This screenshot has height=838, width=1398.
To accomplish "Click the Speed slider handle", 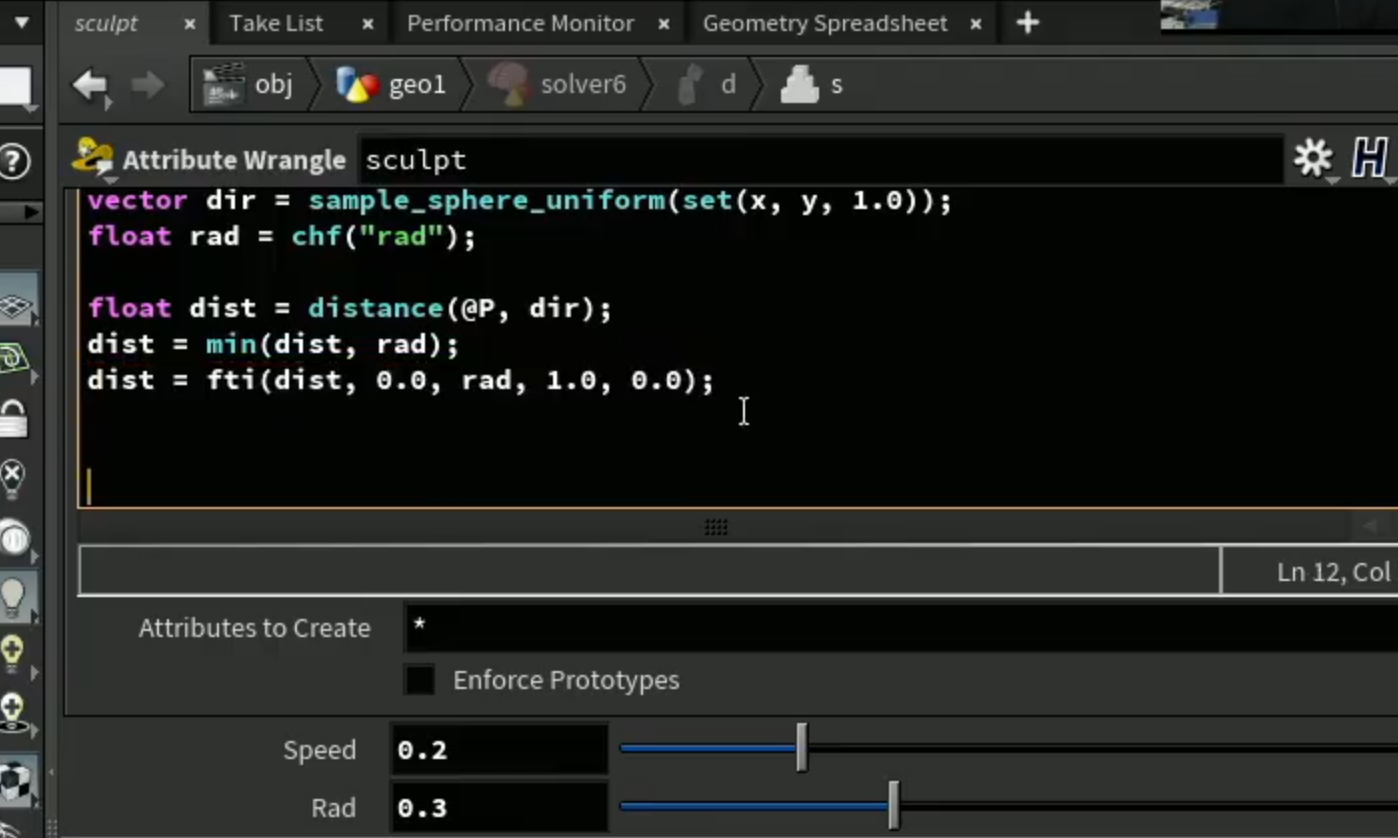I will tap(801, 748).
